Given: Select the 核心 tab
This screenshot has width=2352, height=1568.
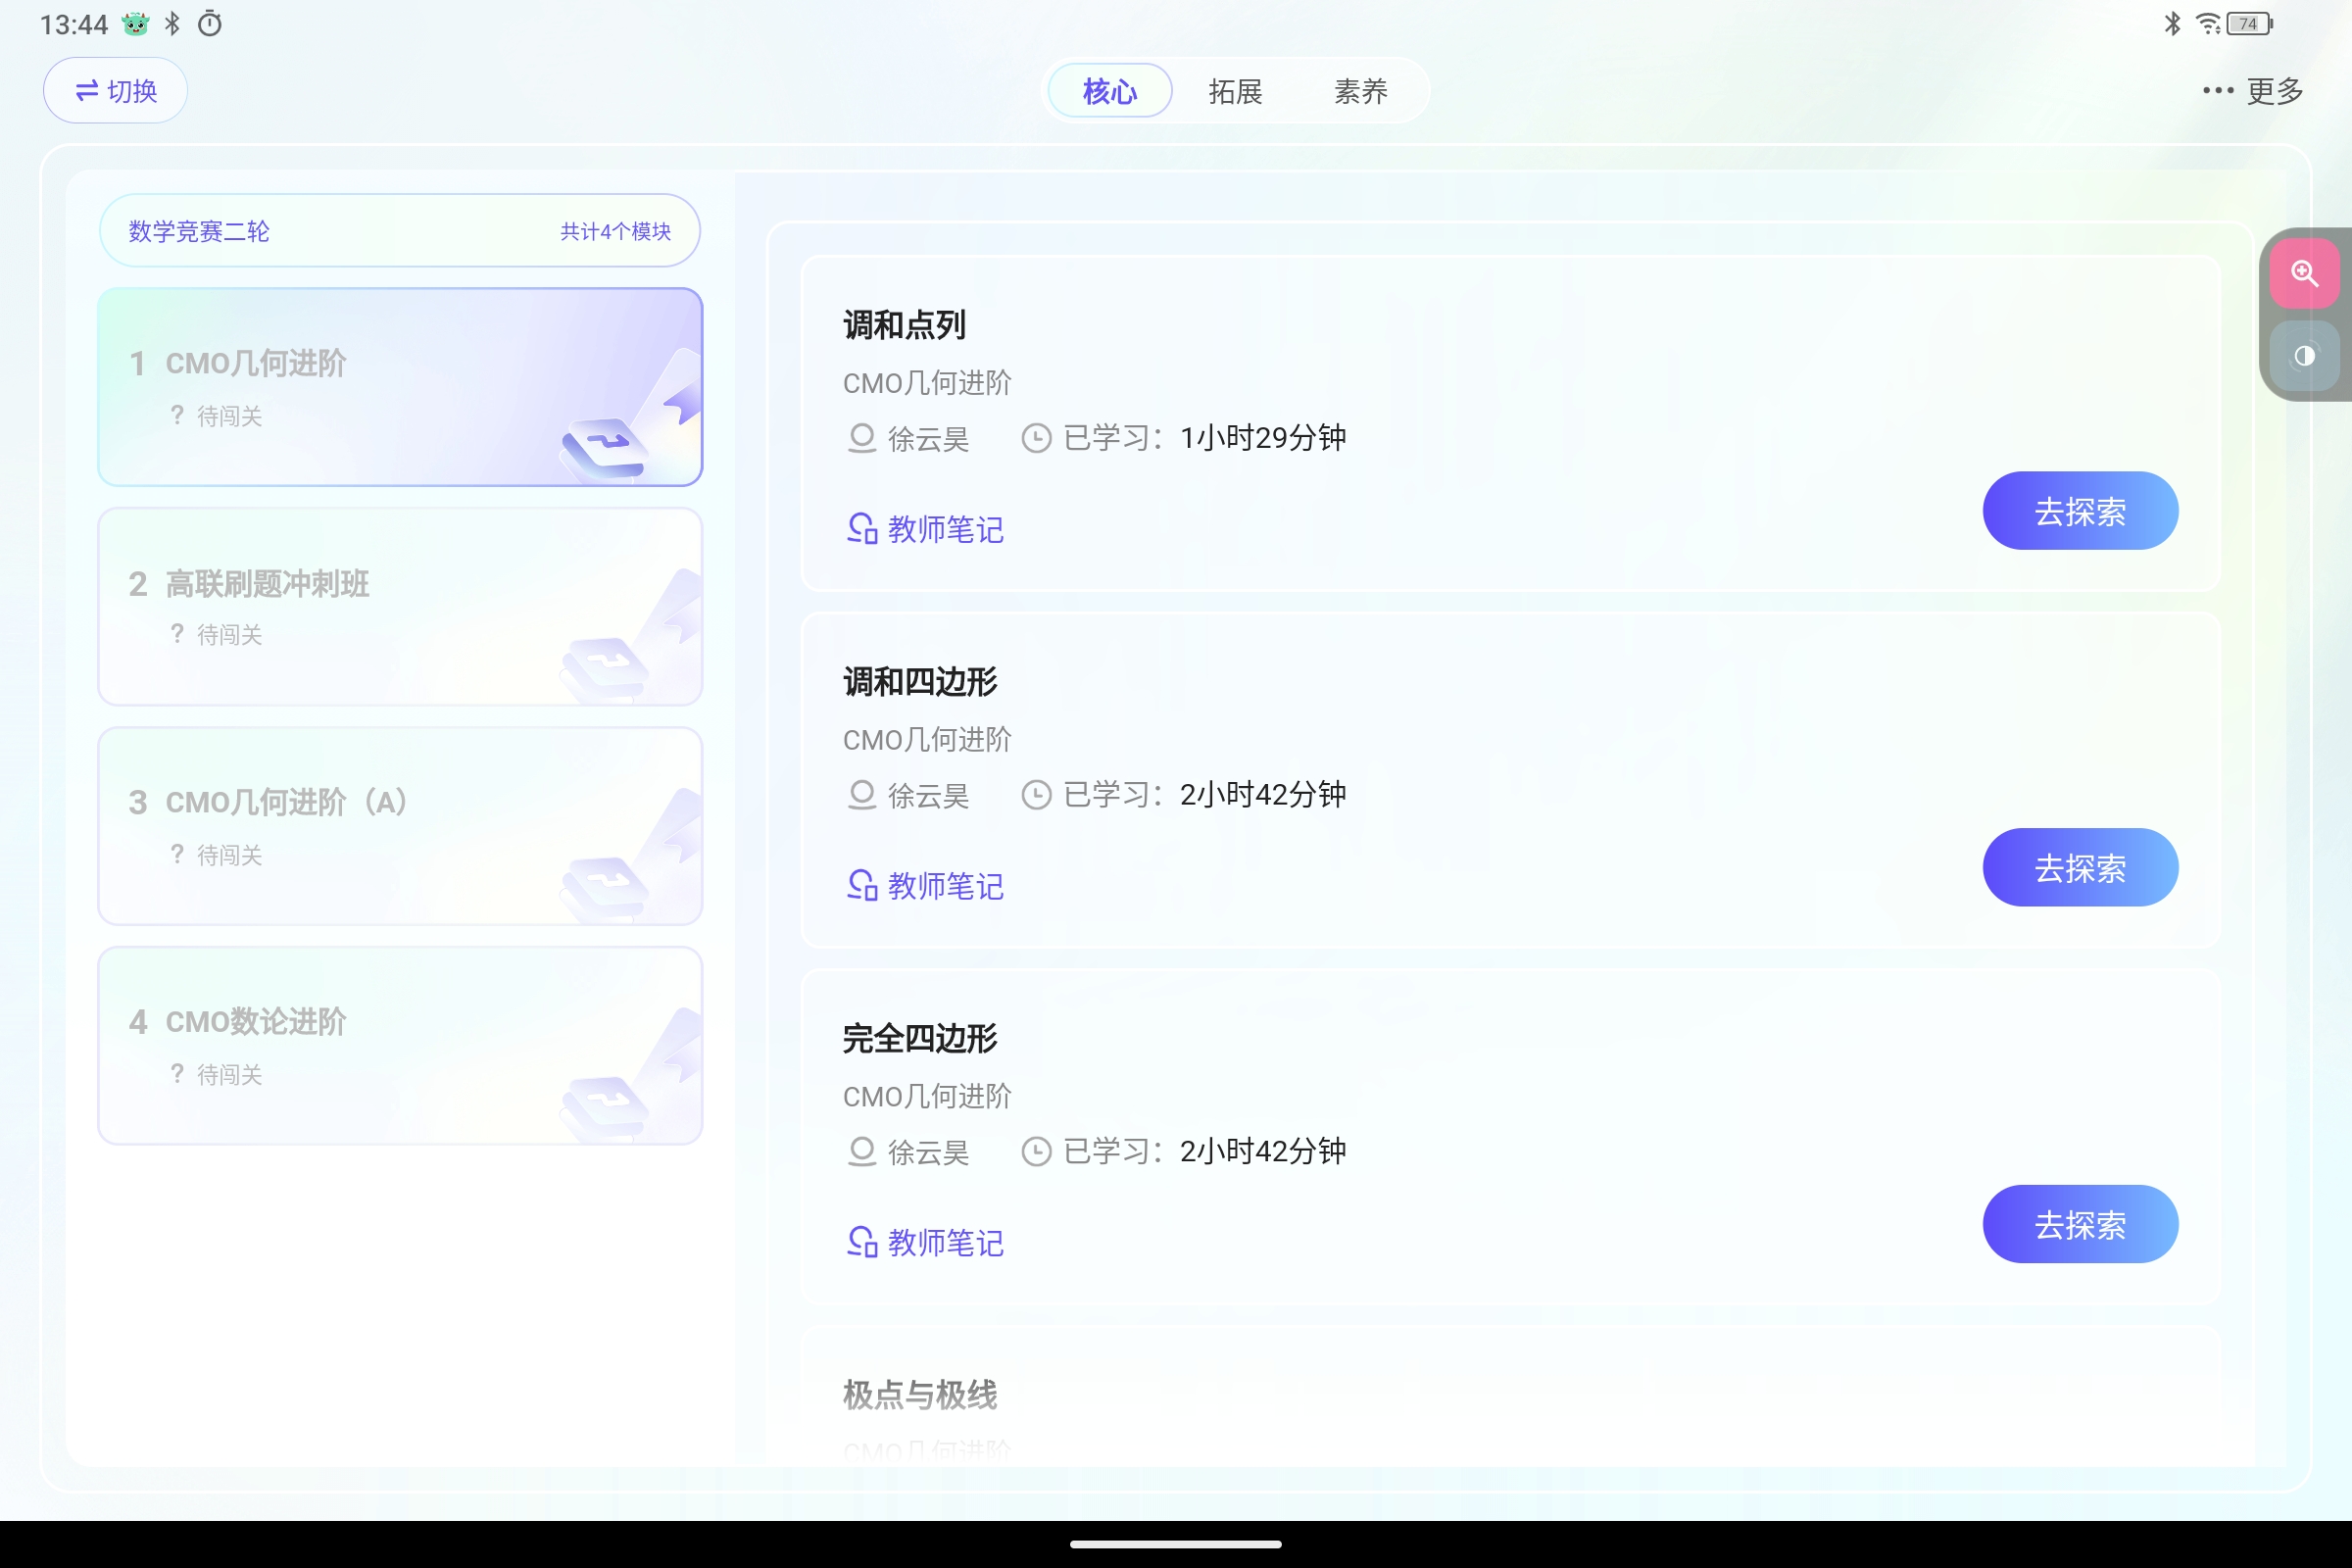Looking at the screenshot, I should point(1110,91).
